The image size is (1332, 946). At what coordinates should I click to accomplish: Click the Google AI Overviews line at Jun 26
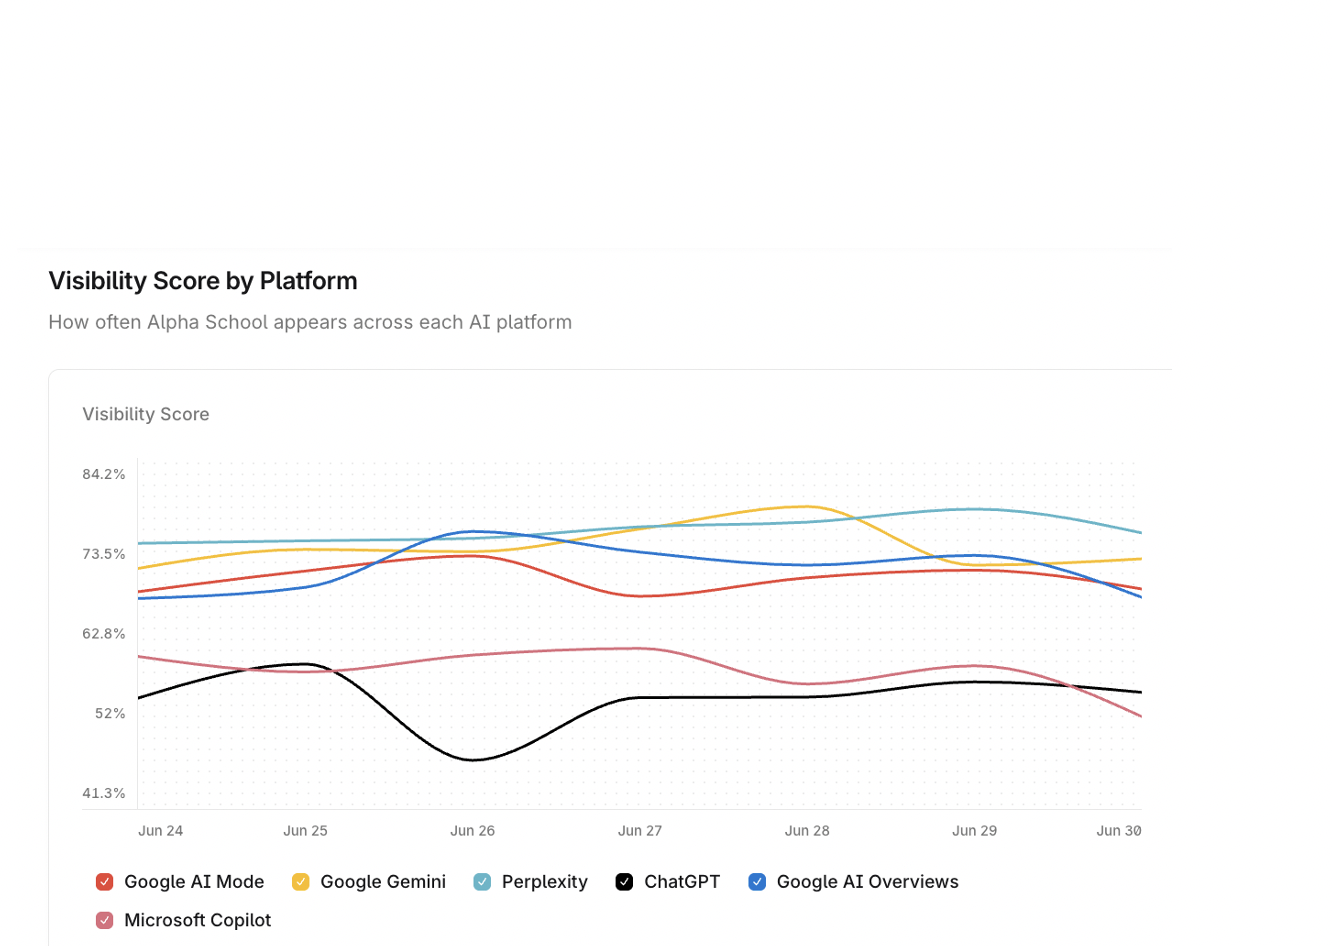pos(473,531)
